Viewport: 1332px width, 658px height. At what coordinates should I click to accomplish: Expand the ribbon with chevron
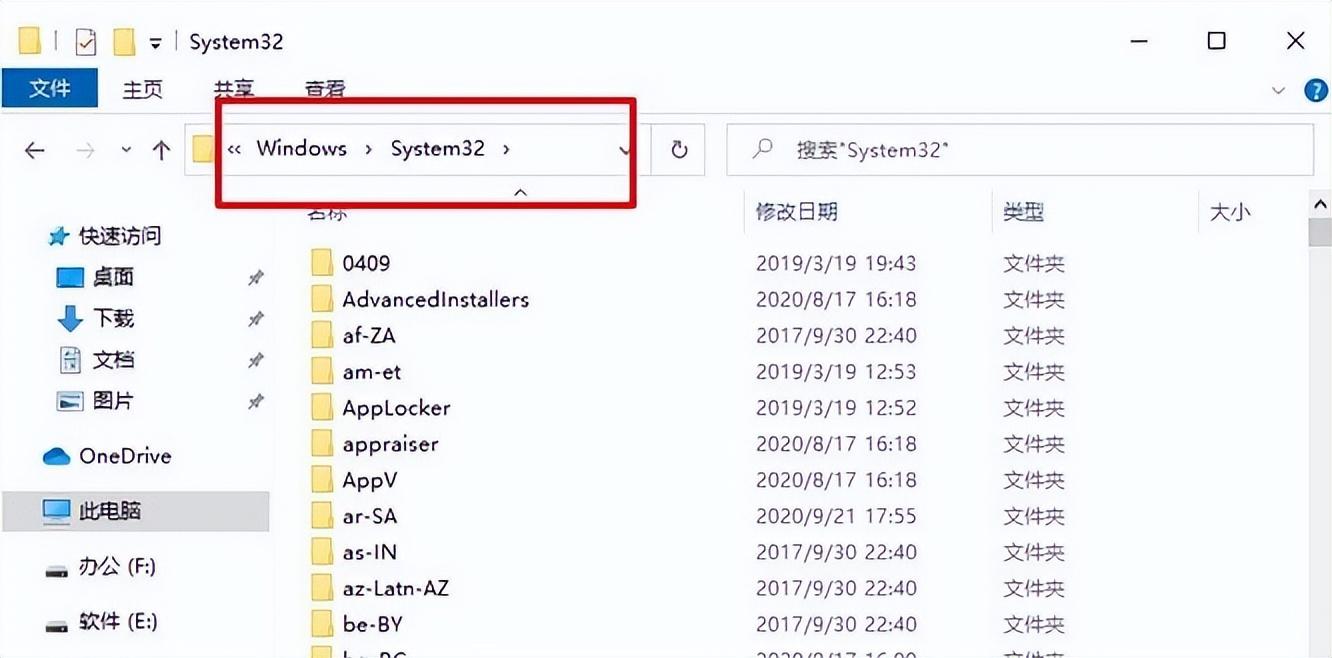[x=1278, y=90]
